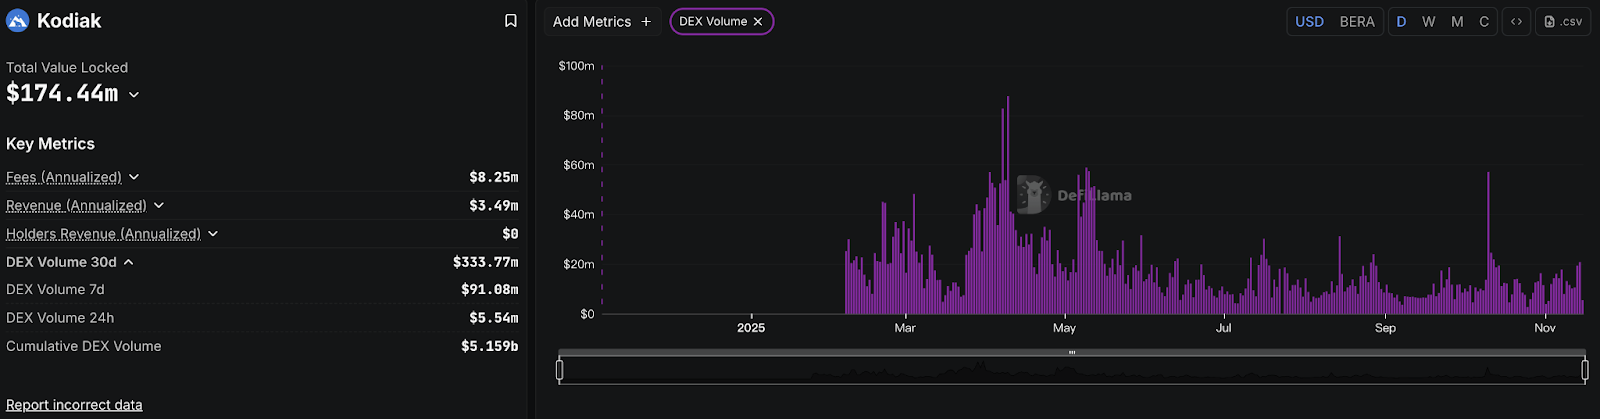Expand Holders Revenue (Annualized) row
1600x419 pixels.
213,234
